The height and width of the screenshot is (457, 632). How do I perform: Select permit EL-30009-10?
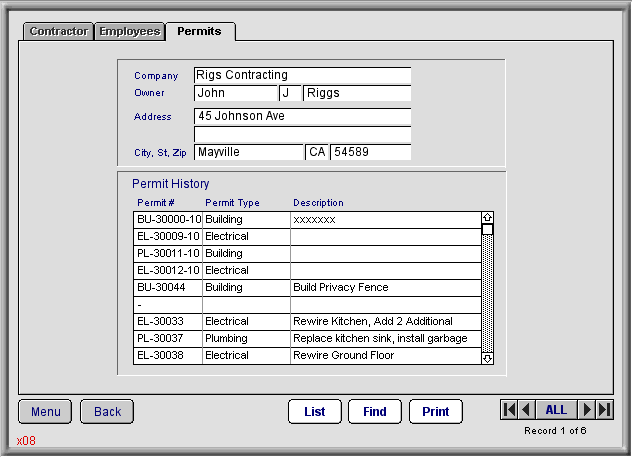(x=168, y=237)
